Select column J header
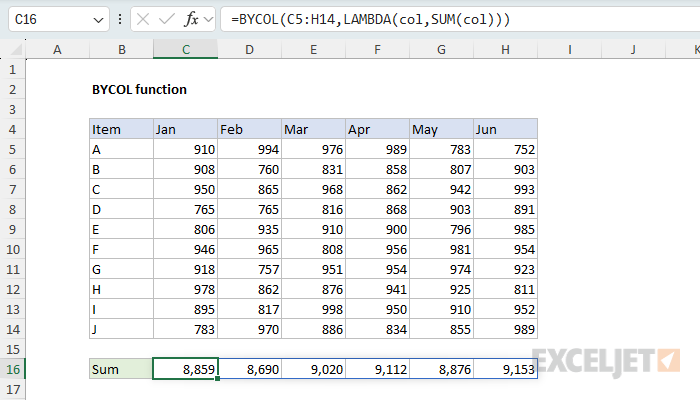Image resolution: width=700 pixels, height=400 pixels. coord(633,50)
